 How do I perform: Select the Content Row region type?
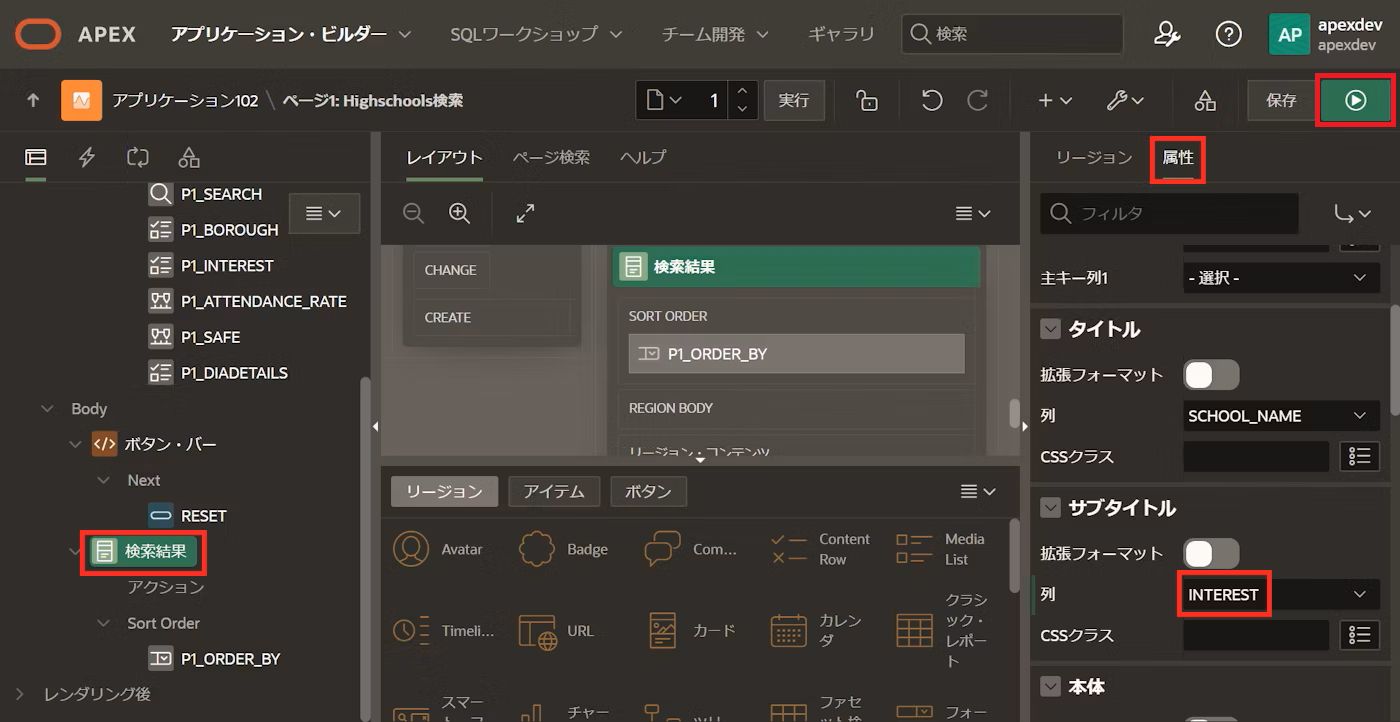point(820,549)
